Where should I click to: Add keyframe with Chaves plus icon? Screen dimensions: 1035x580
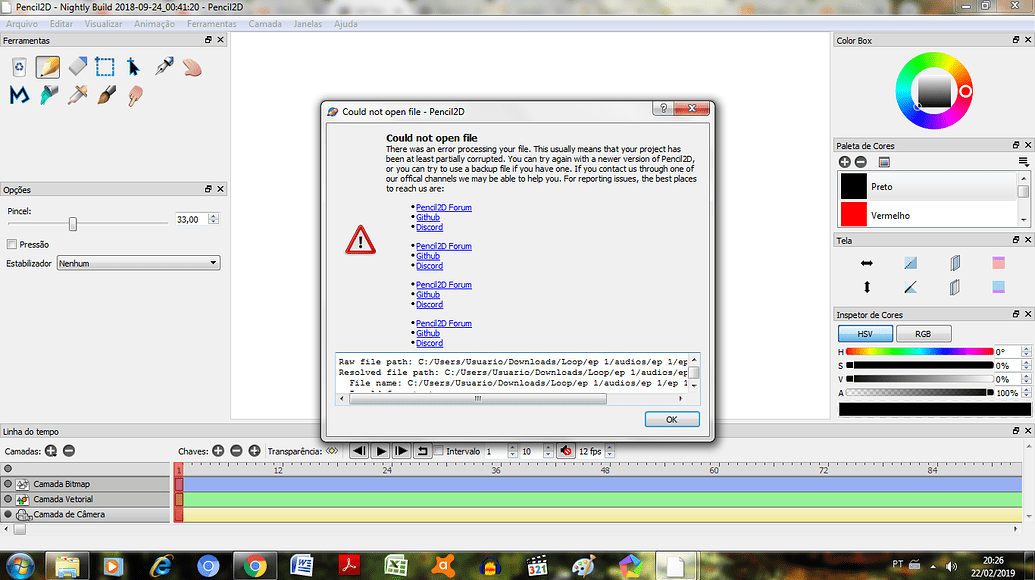pos(218,451)
